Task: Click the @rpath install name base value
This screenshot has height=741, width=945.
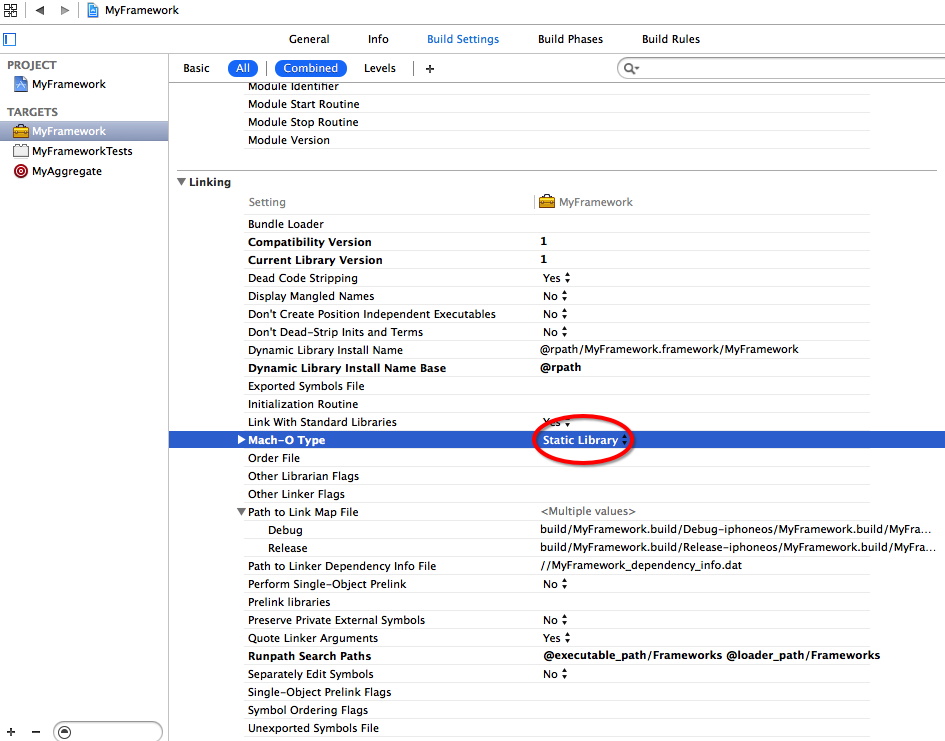Action: [x=560, y=367]
